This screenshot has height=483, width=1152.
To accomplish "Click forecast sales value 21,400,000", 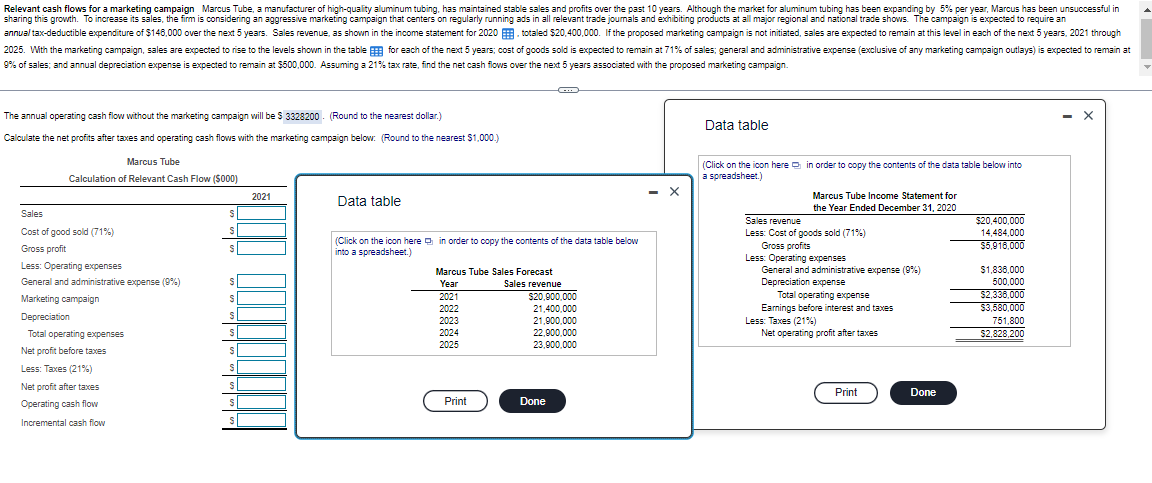I will 555,308.
